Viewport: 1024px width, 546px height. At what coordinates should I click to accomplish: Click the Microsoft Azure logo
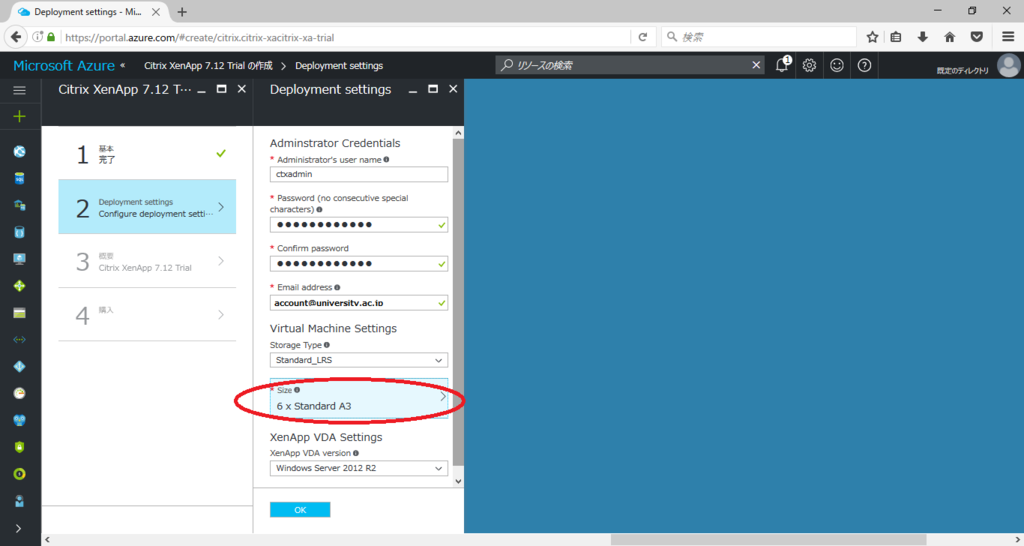point(64,65)
